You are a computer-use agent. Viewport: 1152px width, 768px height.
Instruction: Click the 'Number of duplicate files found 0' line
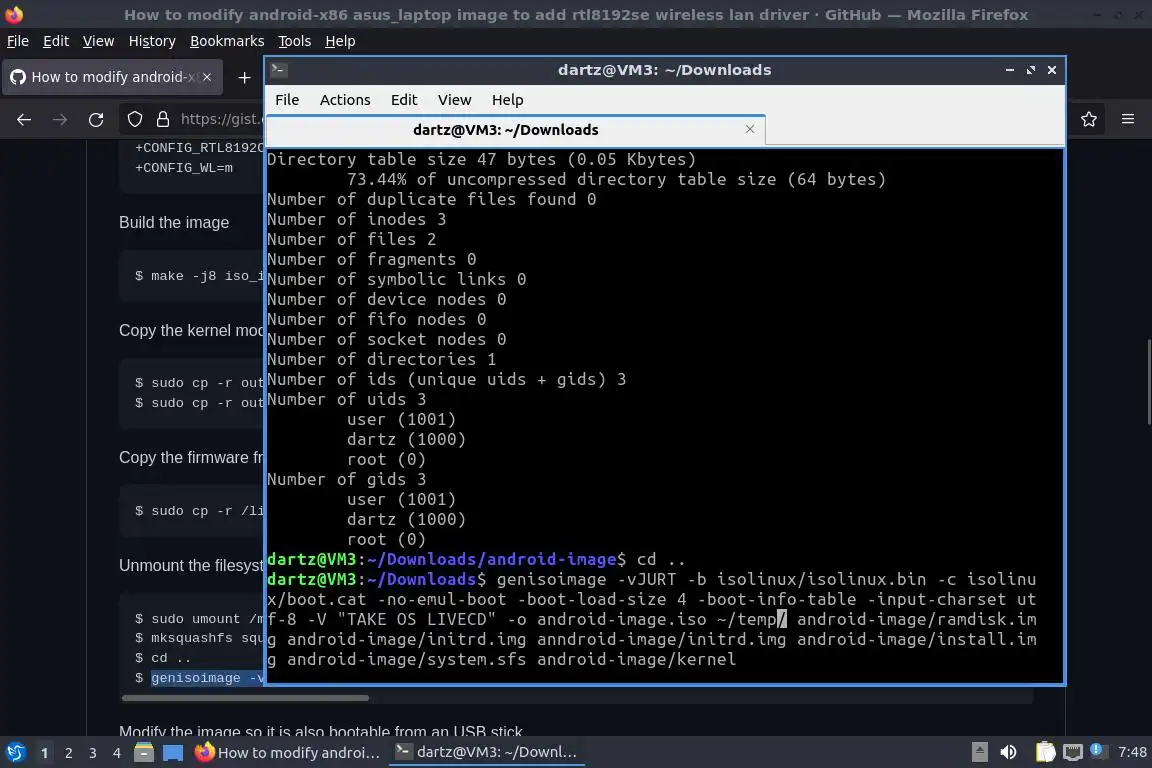point(431,199)
